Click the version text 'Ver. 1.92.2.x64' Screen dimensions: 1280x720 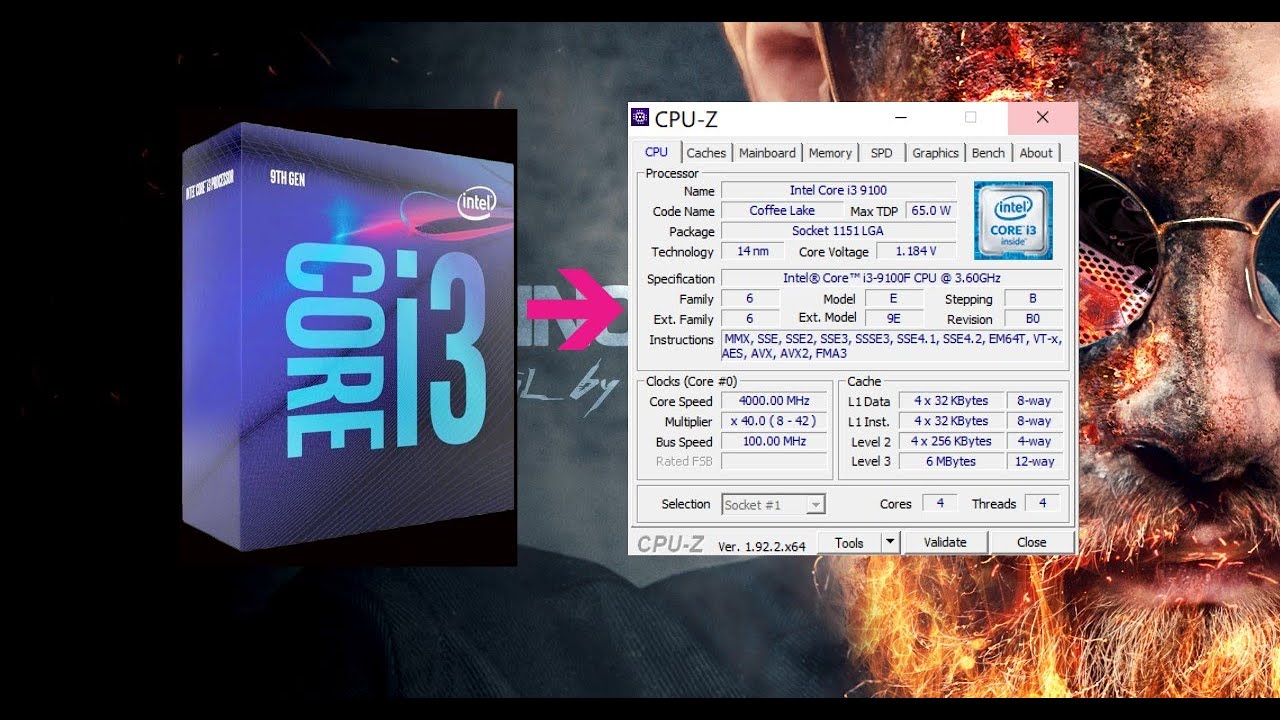761,547
